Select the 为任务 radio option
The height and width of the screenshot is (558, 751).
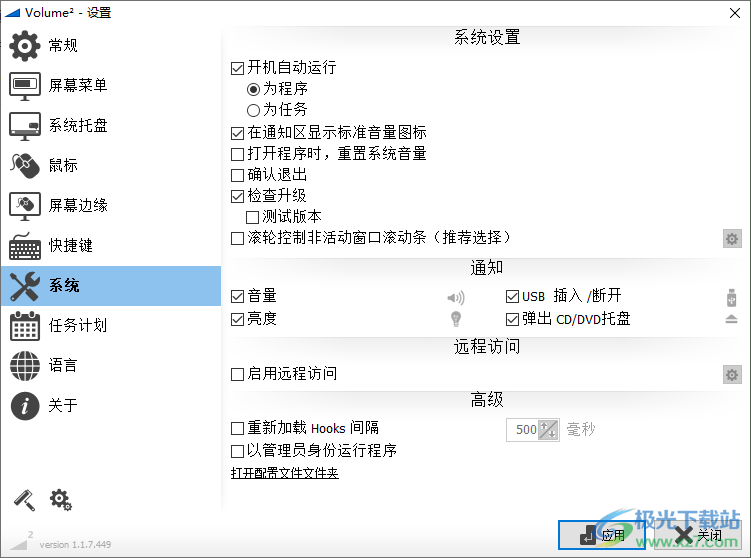pos(253,109)
